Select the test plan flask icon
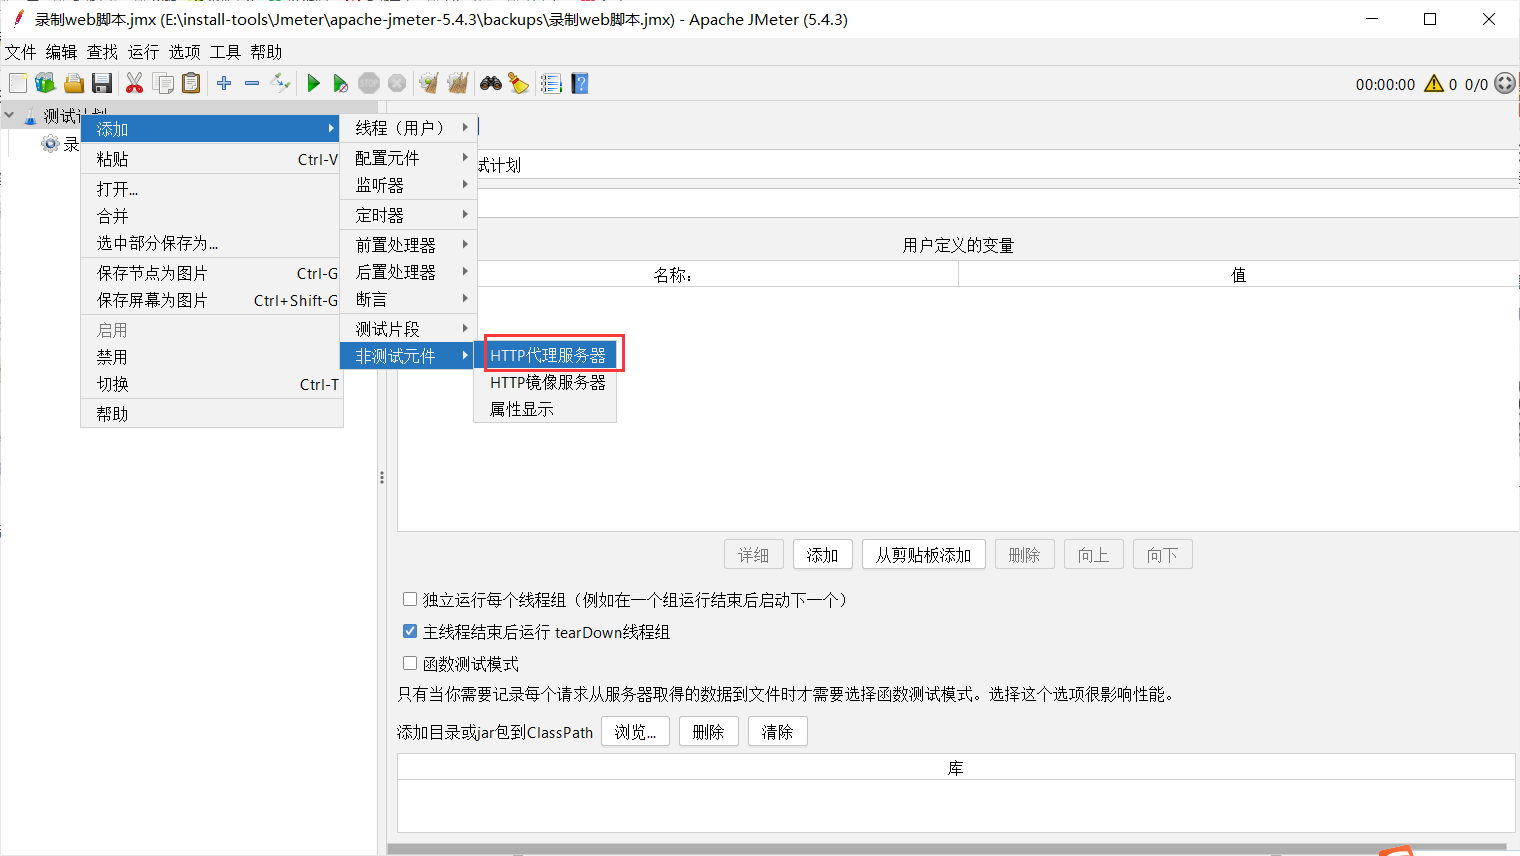The height and width of the screenshot is (856, 1520). tap(30, 117)
